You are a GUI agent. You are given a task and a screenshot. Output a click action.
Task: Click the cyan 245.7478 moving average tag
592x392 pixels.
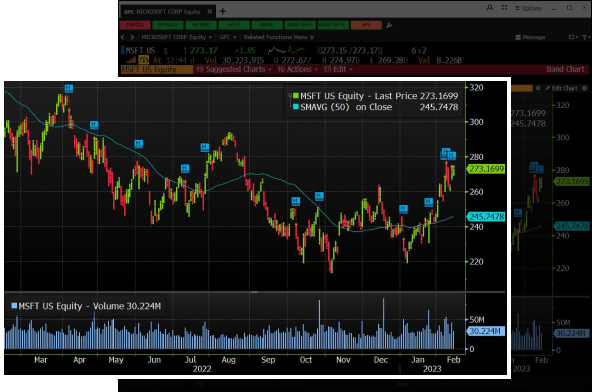click(x=486, y=216)
